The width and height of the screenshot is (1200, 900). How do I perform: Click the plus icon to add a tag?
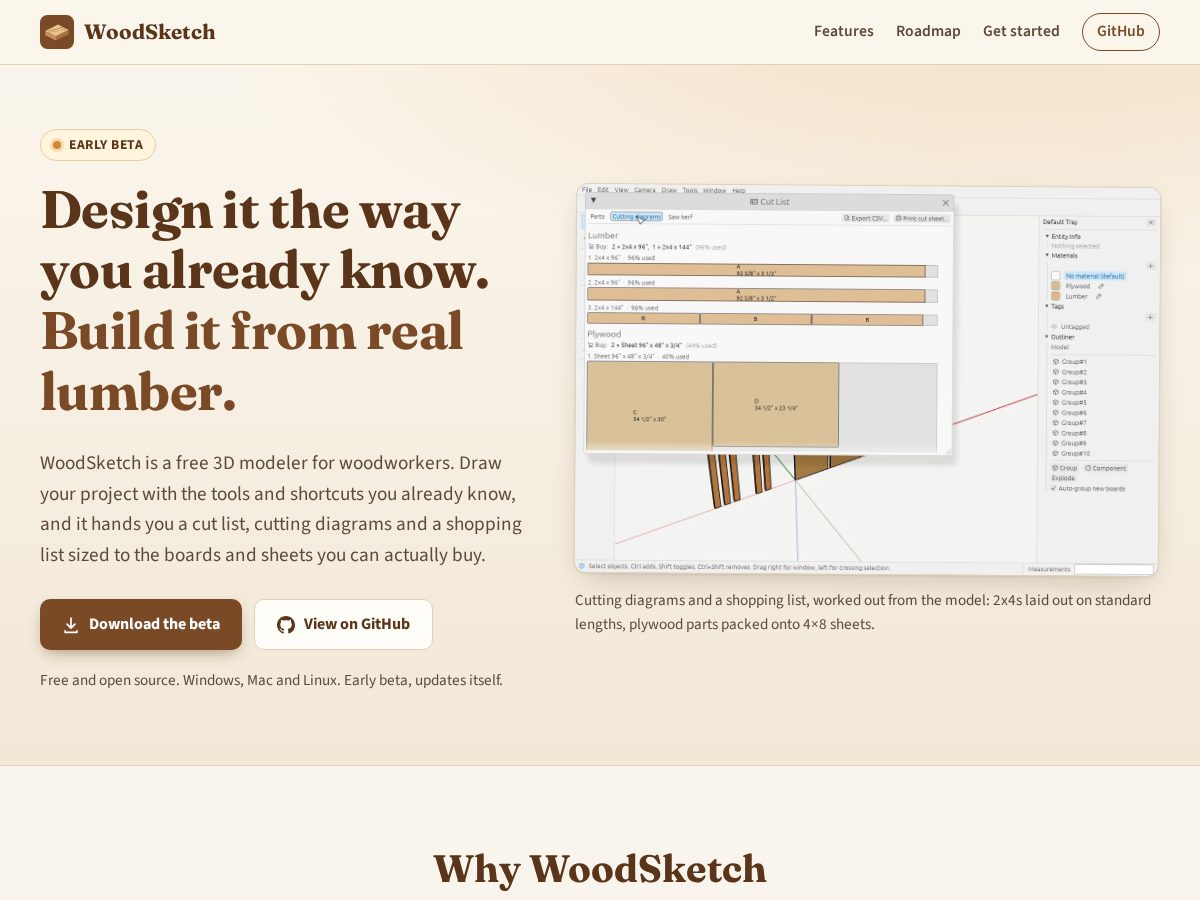pos(1150,317)
